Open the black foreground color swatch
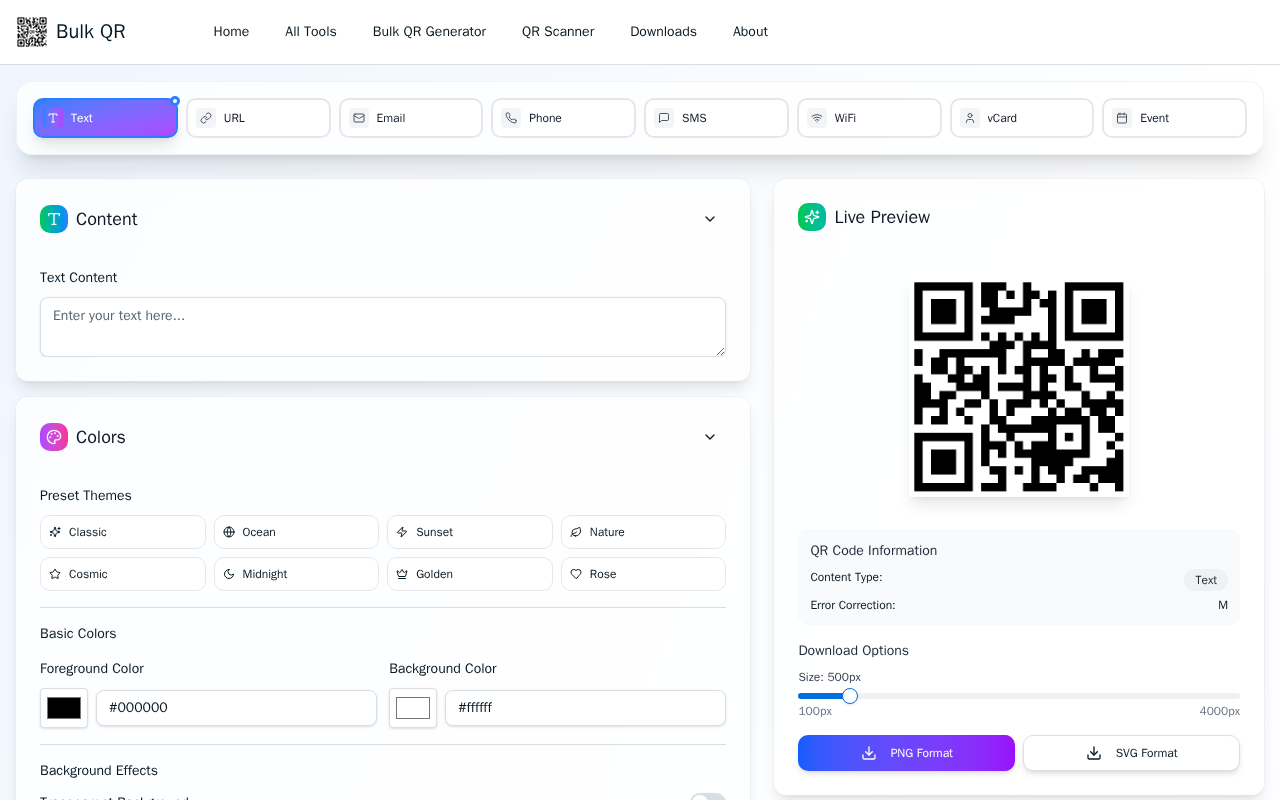Image resolution: width=1280 pixels, height=800 pixels. coord(64,708)
